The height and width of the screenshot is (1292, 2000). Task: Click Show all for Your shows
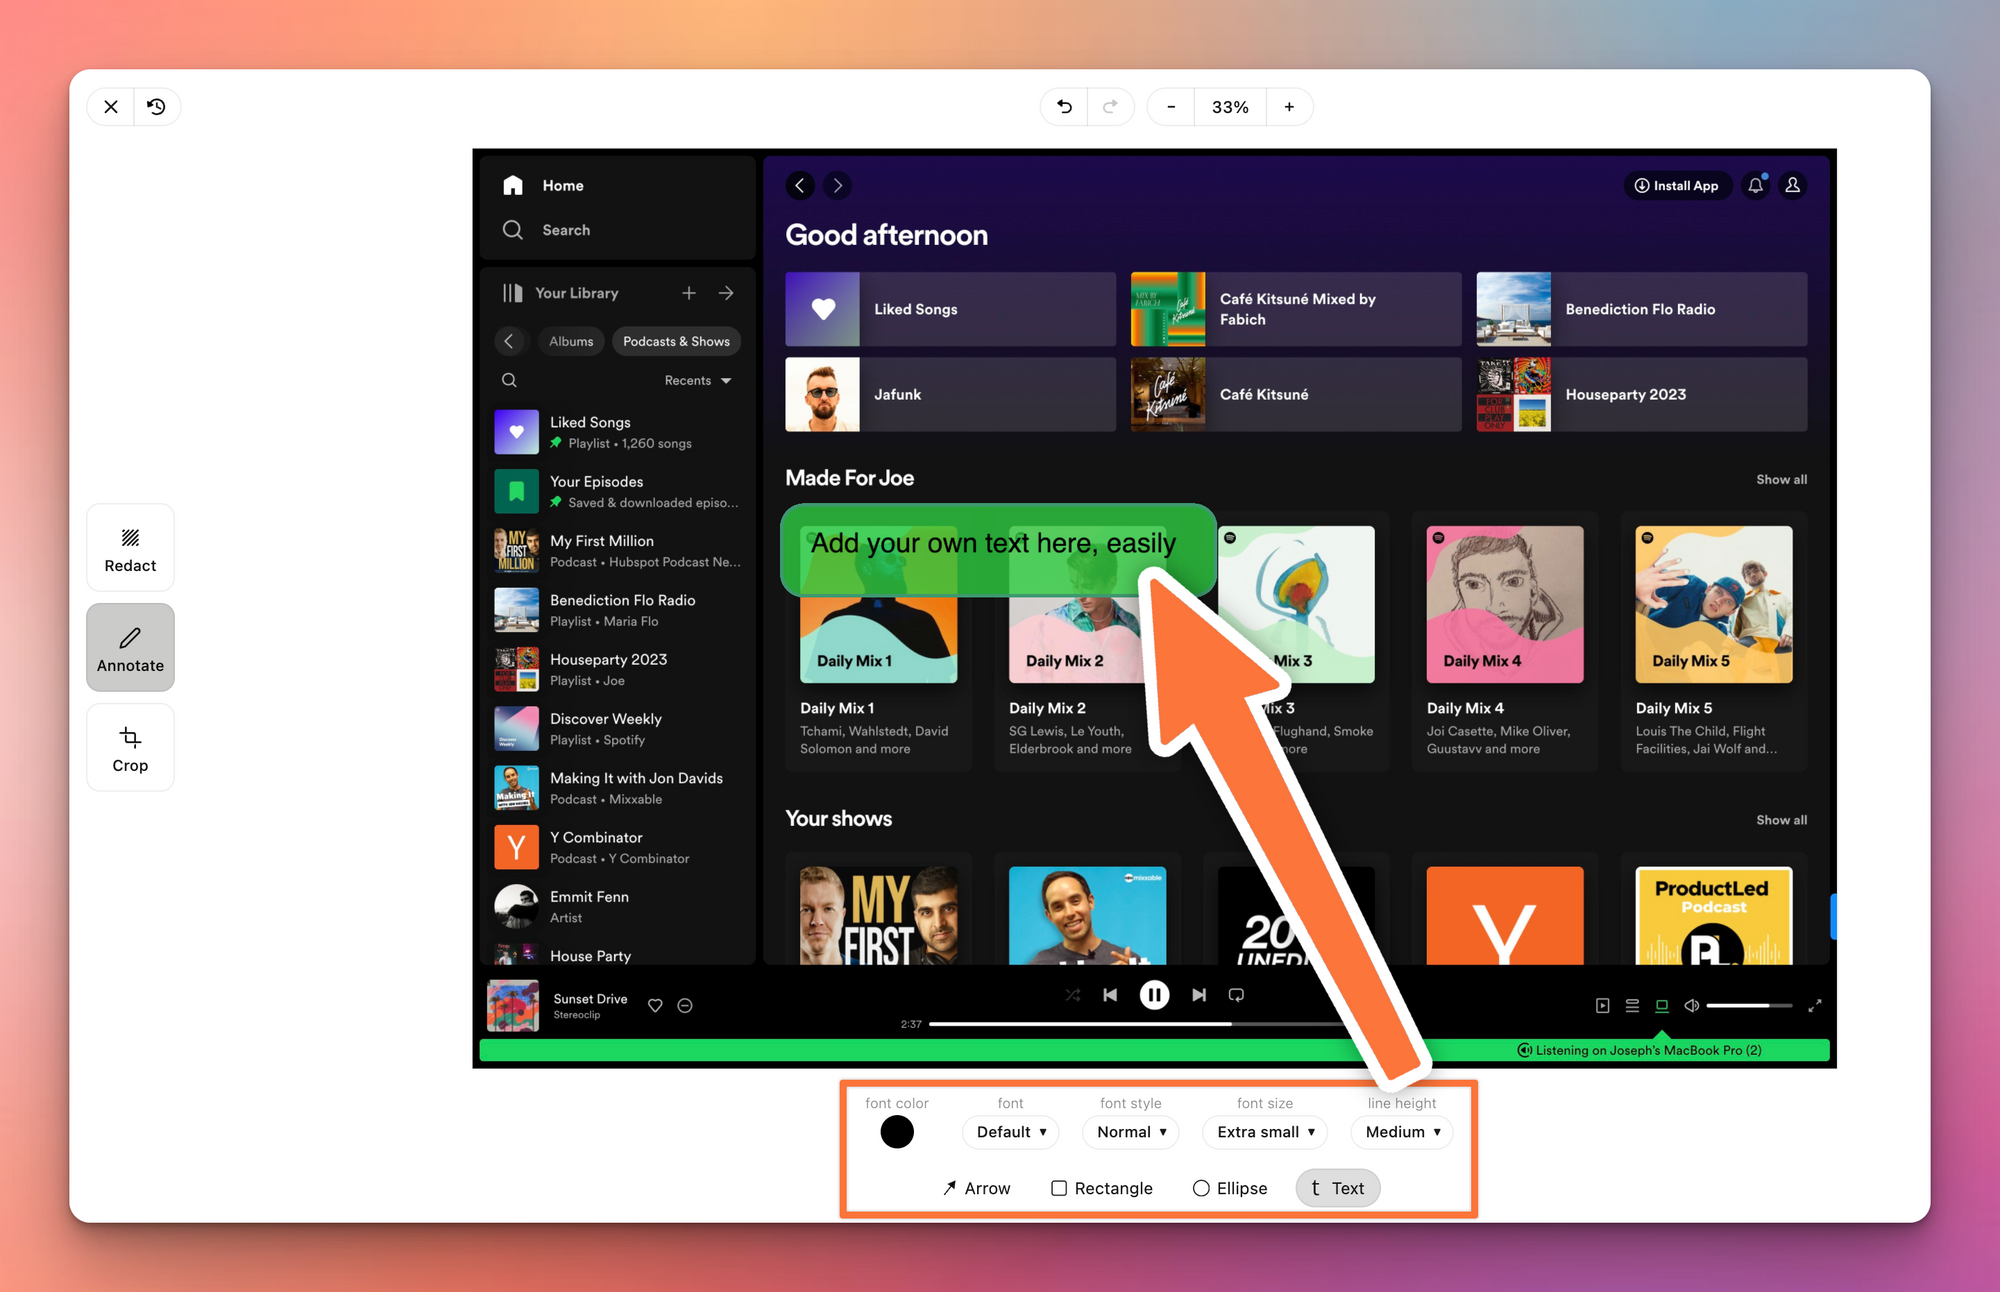(1781, 820)
